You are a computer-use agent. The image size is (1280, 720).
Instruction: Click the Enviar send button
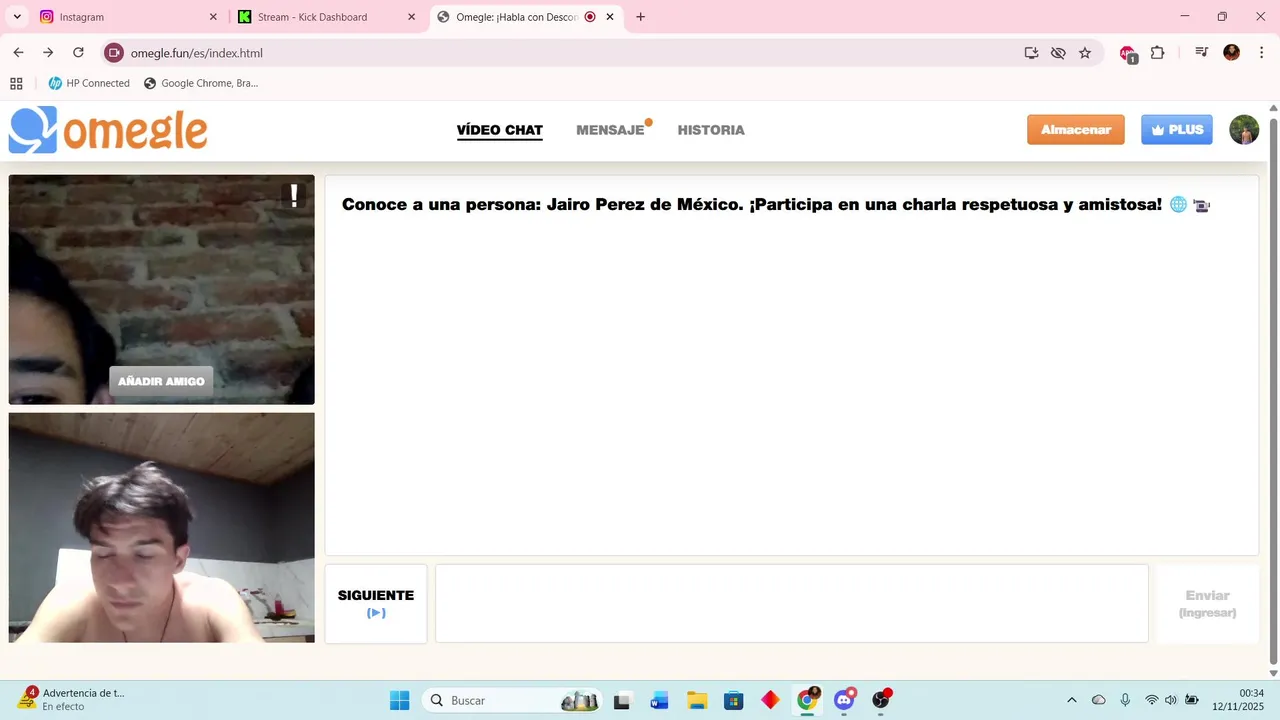[1207, 604]
